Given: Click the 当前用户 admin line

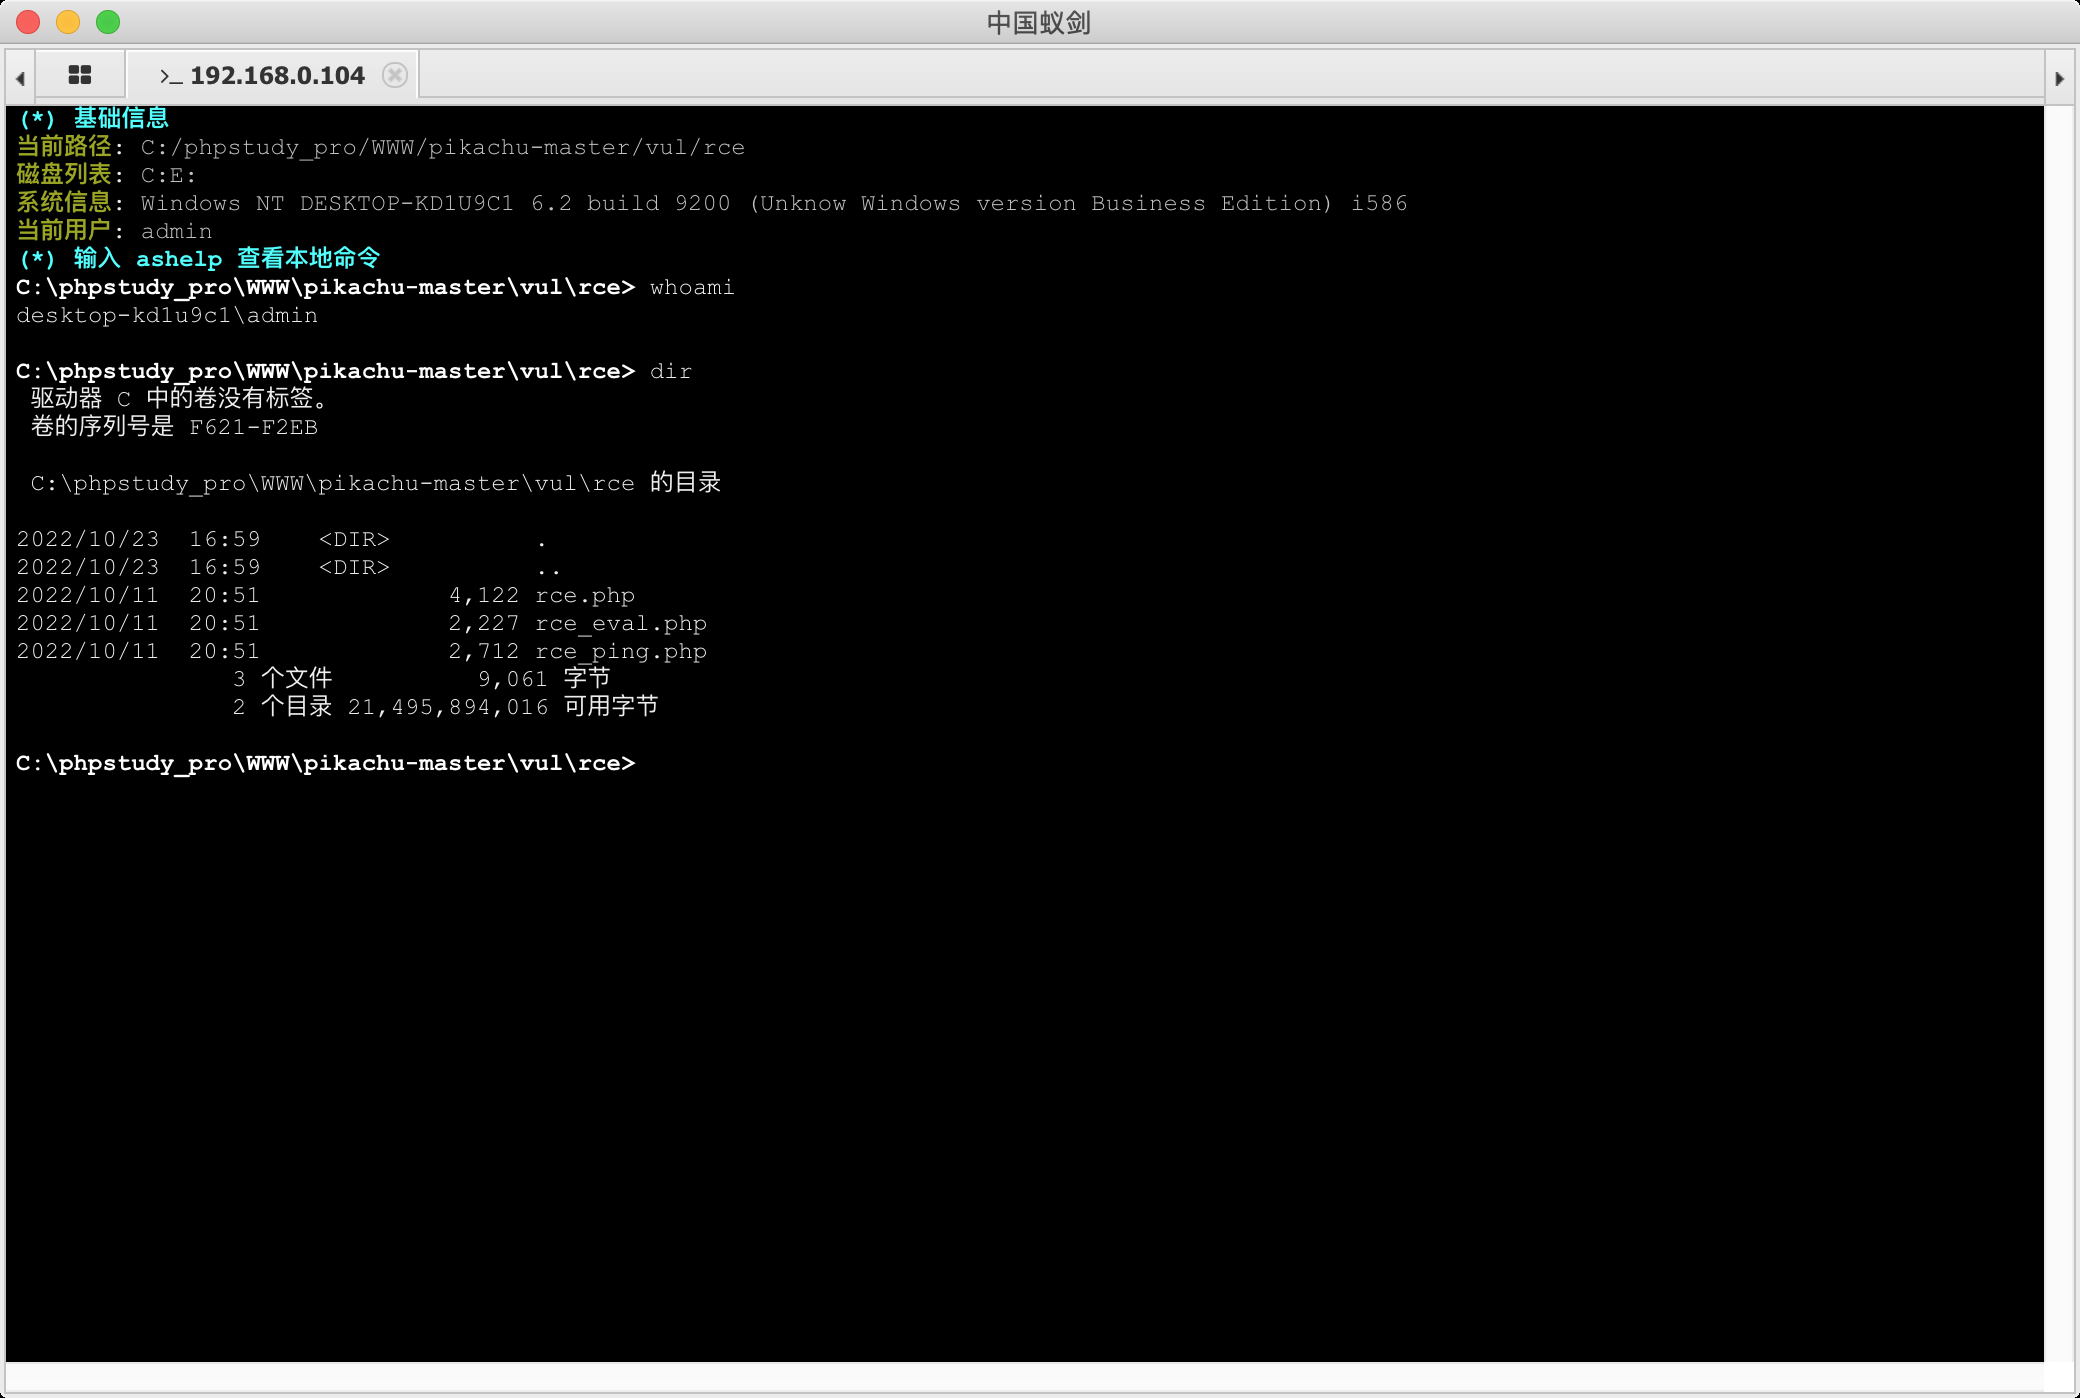Looking at the screenshot, I should [114, 231].
